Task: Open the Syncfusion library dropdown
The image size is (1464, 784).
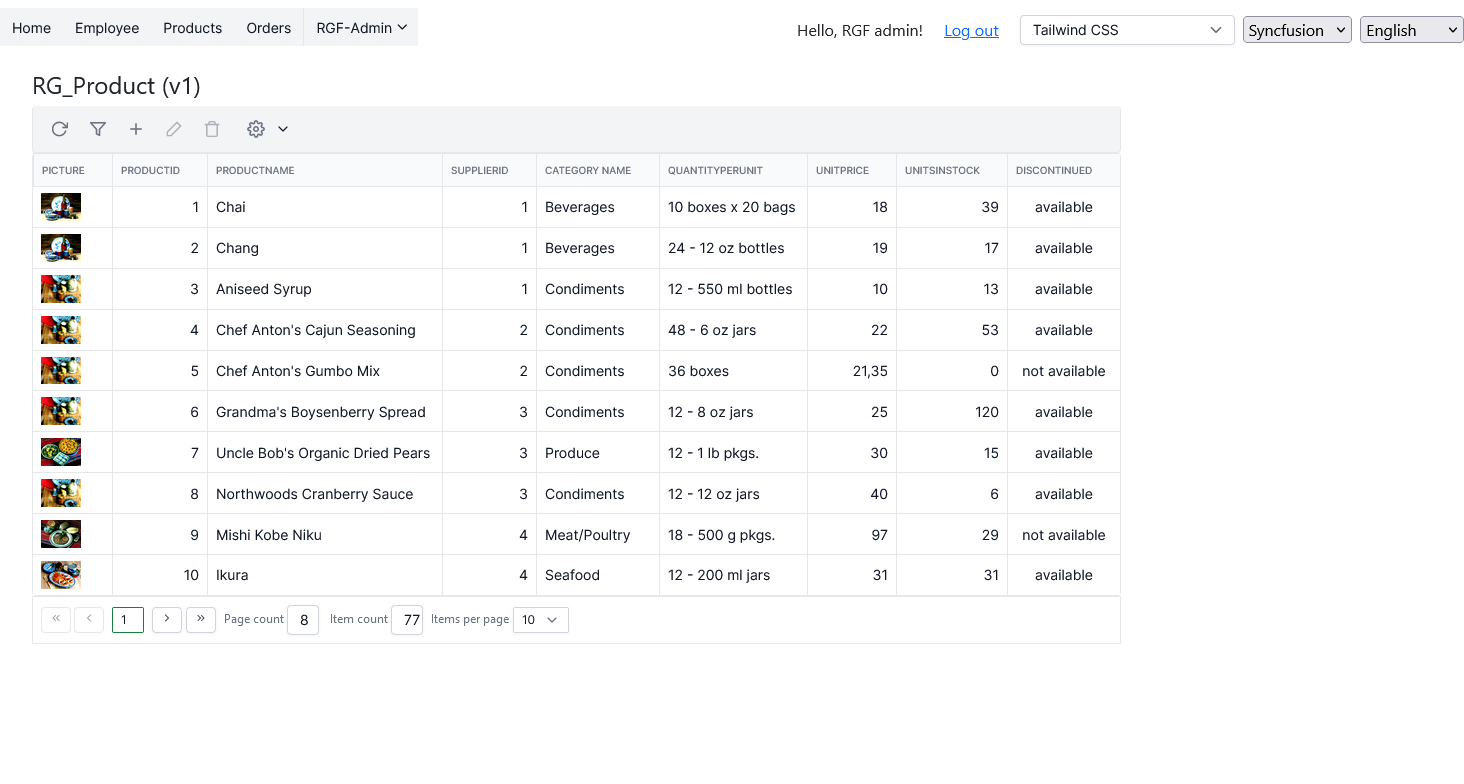Action: pyautogui.click(x=1297, y=30)
